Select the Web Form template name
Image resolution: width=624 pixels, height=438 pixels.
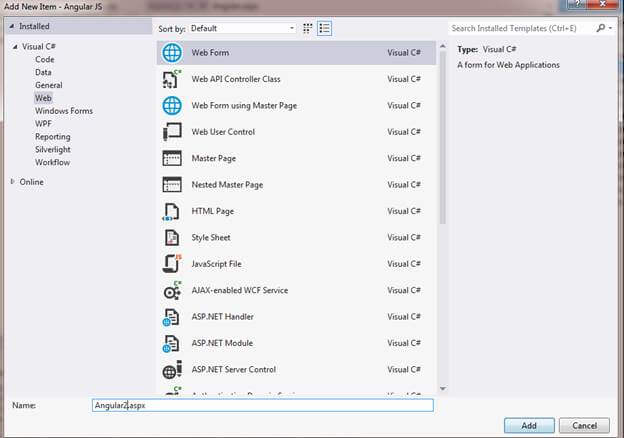point(210,53)
